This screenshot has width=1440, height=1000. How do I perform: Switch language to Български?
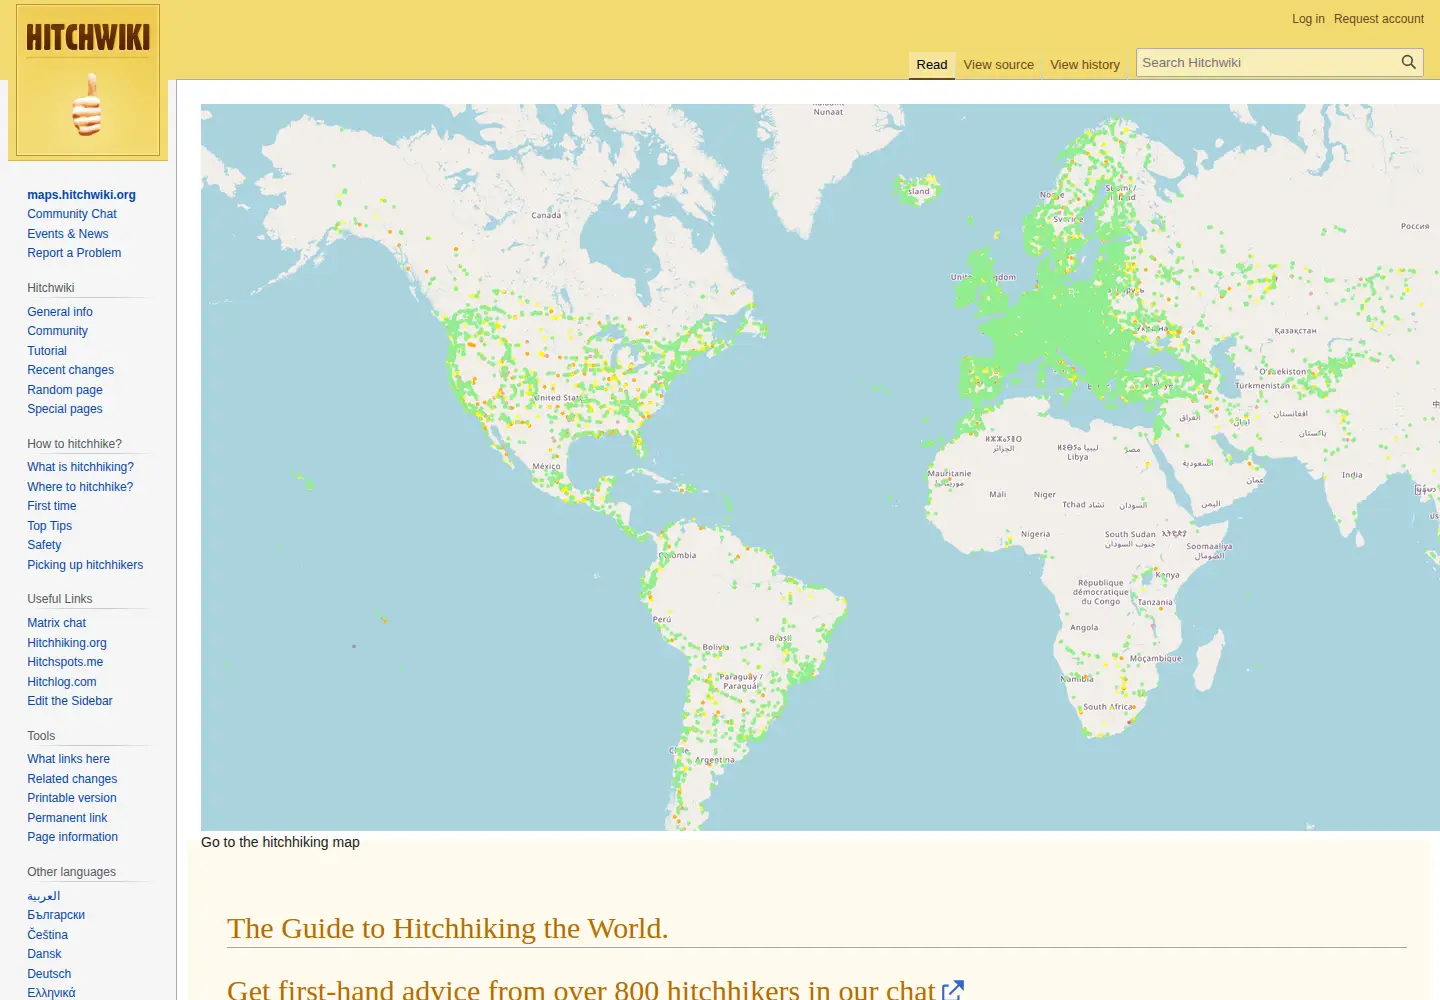56,915
